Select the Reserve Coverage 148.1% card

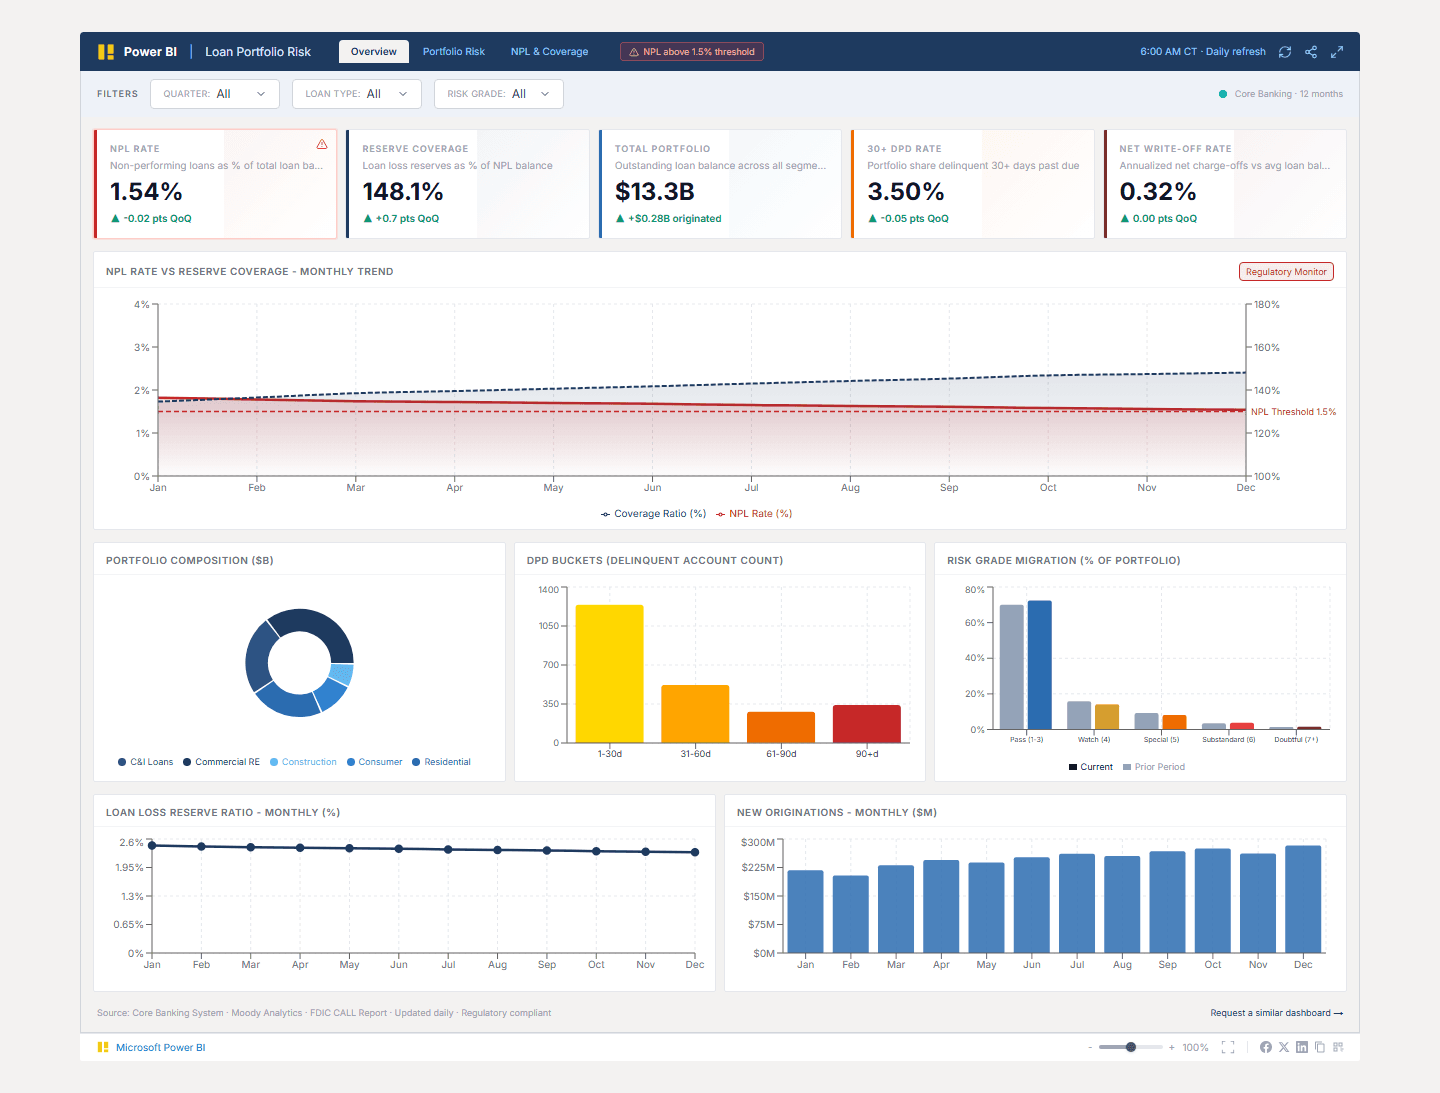(x=468, y=184)
